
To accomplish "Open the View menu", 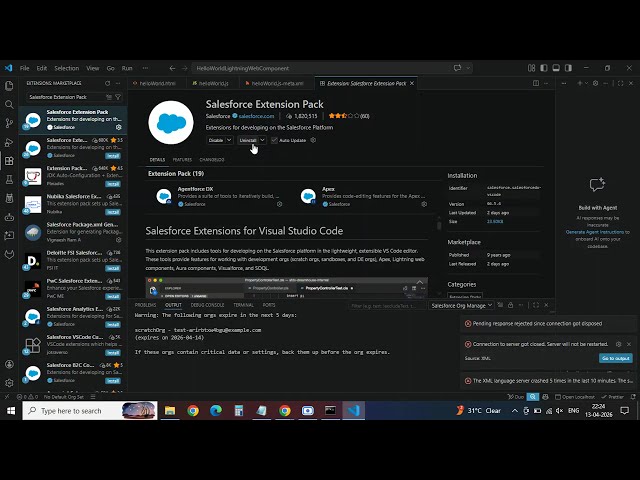I will pyautogui.click(x=93, y=68).
